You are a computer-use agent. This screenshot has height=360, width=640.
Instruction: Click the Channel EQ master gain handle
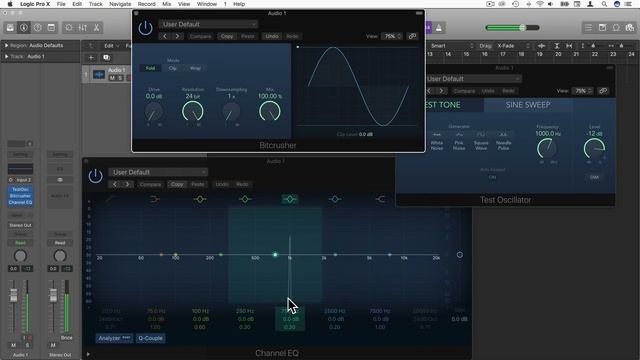(460, 255)
